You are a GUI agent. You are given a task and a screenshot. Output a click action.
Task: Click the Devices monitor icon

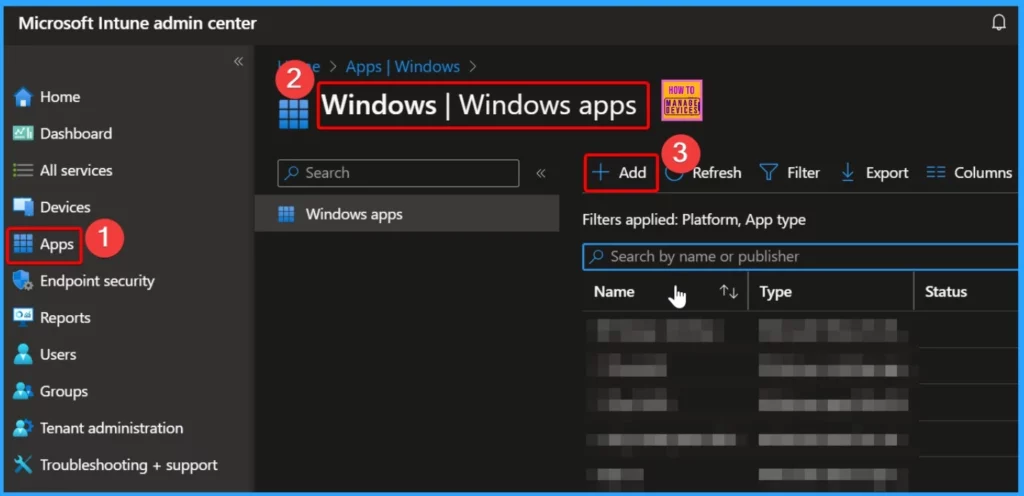[23, 207]
